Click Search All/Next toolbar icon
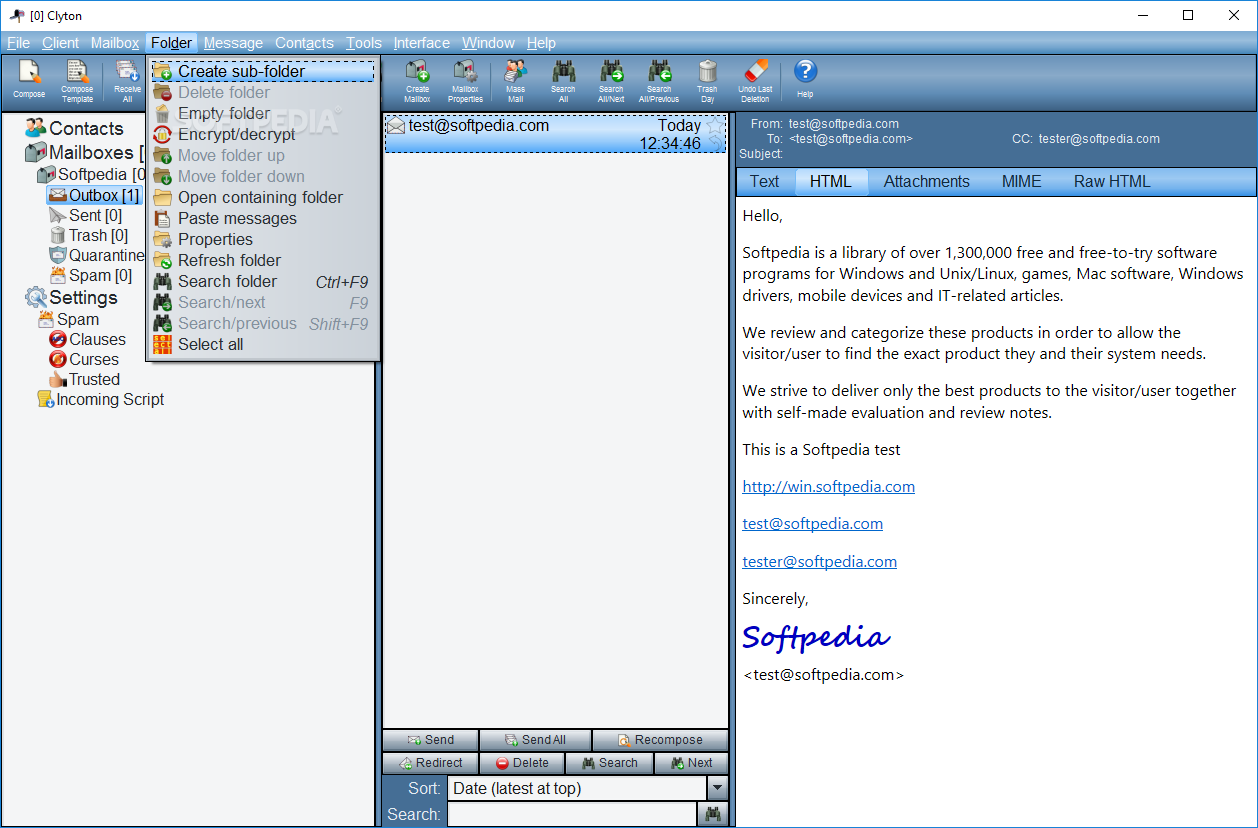 pos(611,80)
